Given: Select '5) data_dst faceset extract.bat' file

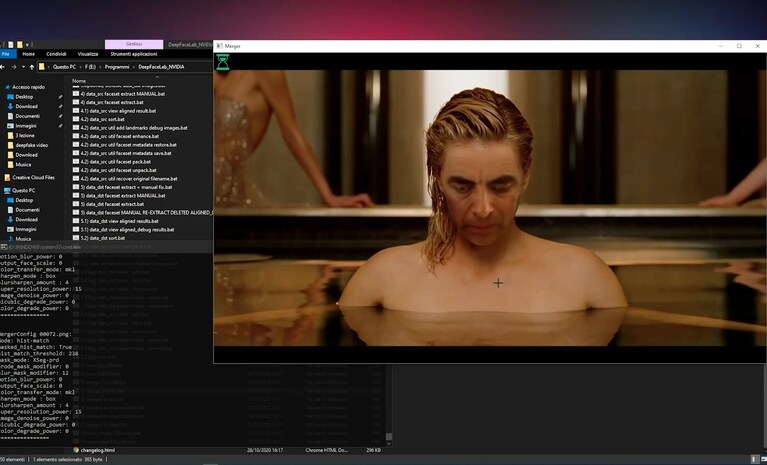Looking at the screenshot, I should (x=108, y=204).
